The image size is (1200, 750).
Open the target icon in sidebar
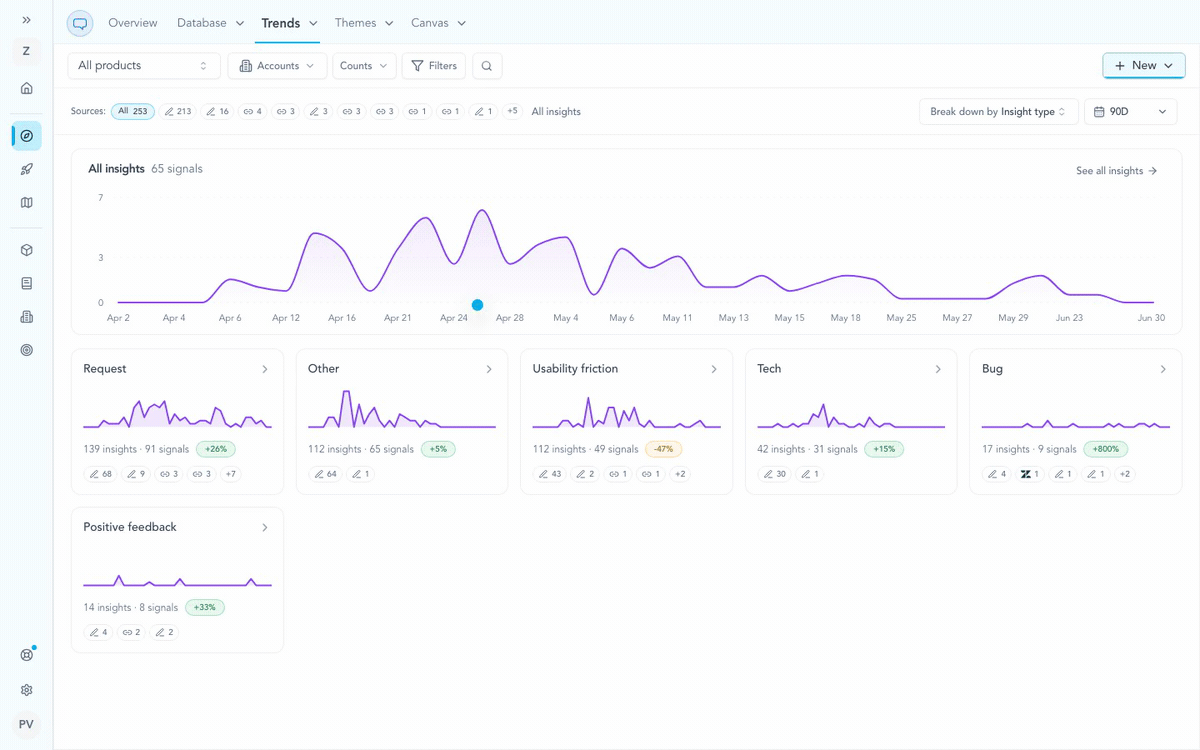[26, 350]
